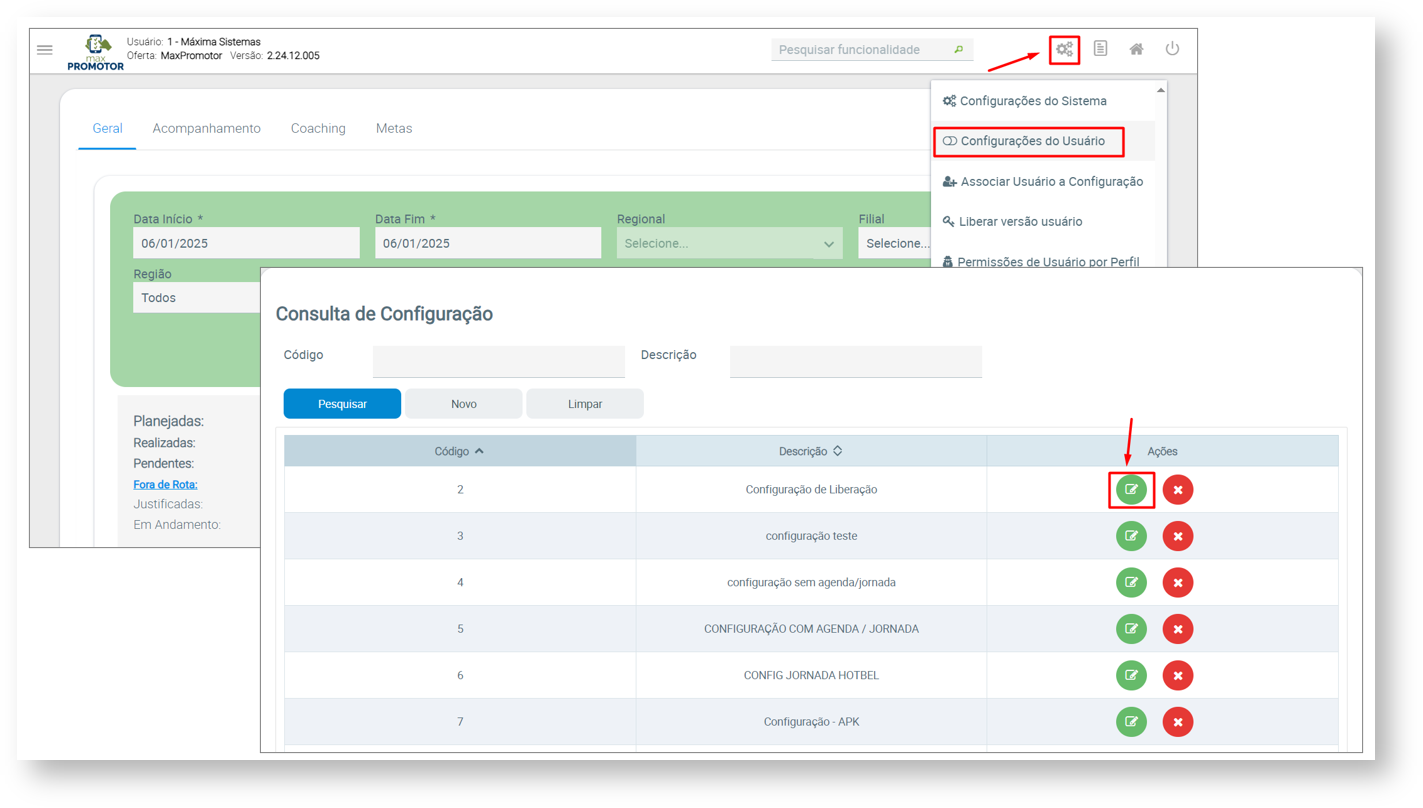Click the 'configuração teste' description cell
1423x808 pixels.
click(x=811, y=536)
